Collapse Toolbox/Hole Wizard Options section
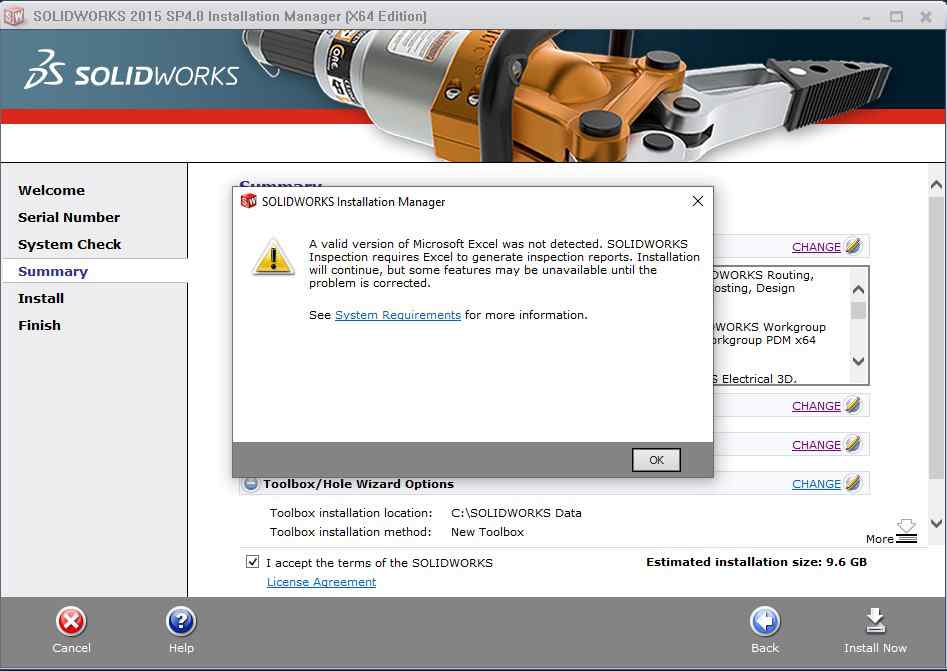The height and width of the screenshot is (671, 947). (x=251, y=484)
